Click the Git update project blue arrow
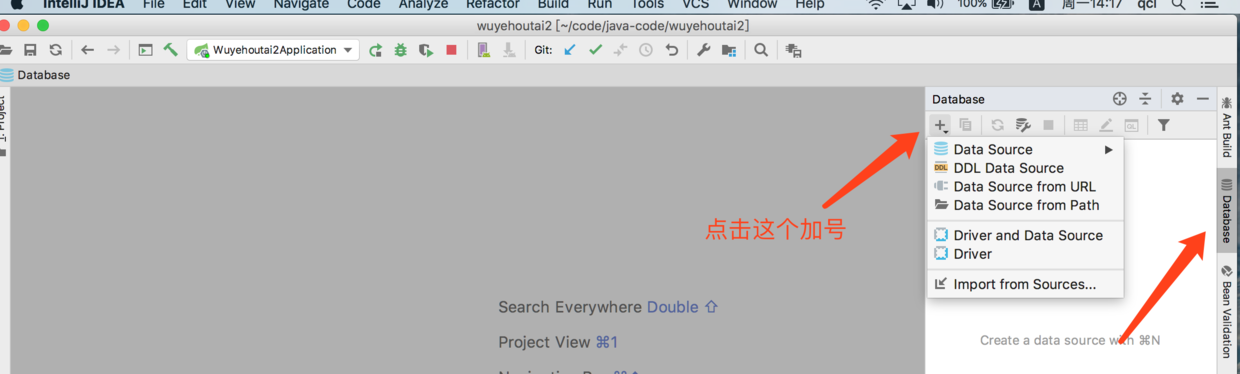The image size is (1240, 374). (x=570, y=50)
